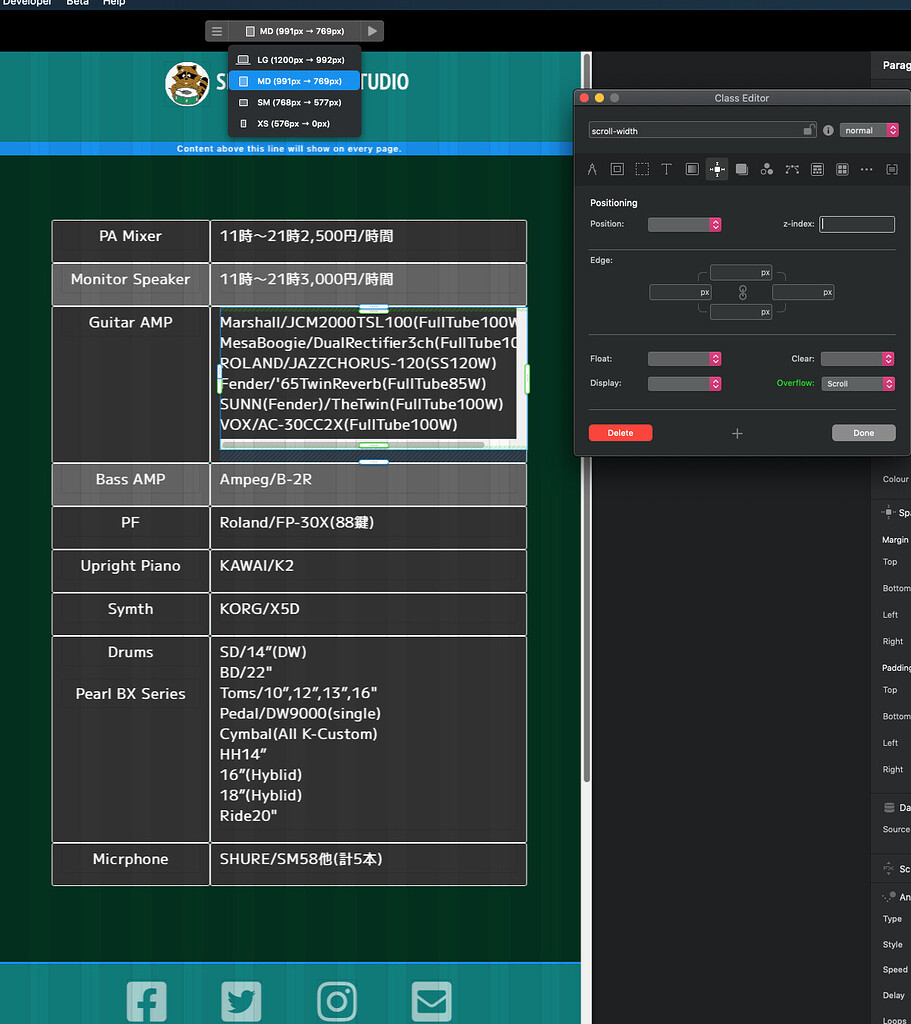This screenshot has width=911, height=1024.
Task: Open the grid layout icon in Class Editor
Action: pos(842,170)
